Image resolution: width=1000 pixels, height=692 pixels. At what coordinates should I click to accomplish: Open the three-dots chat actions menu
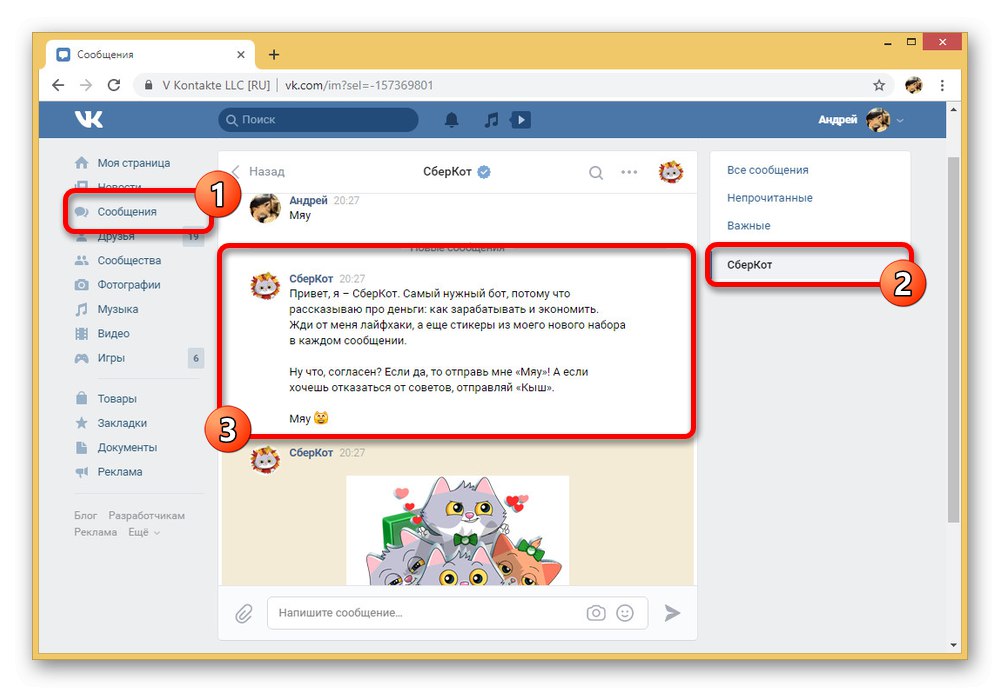pos(629,172)
